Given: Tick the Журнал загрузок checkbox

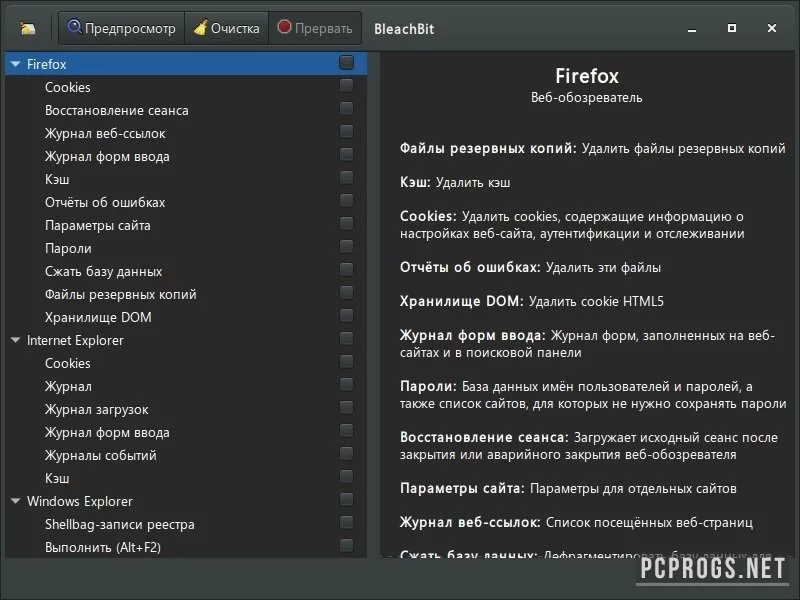Looking at the screenshot, I should pos(346,407).
